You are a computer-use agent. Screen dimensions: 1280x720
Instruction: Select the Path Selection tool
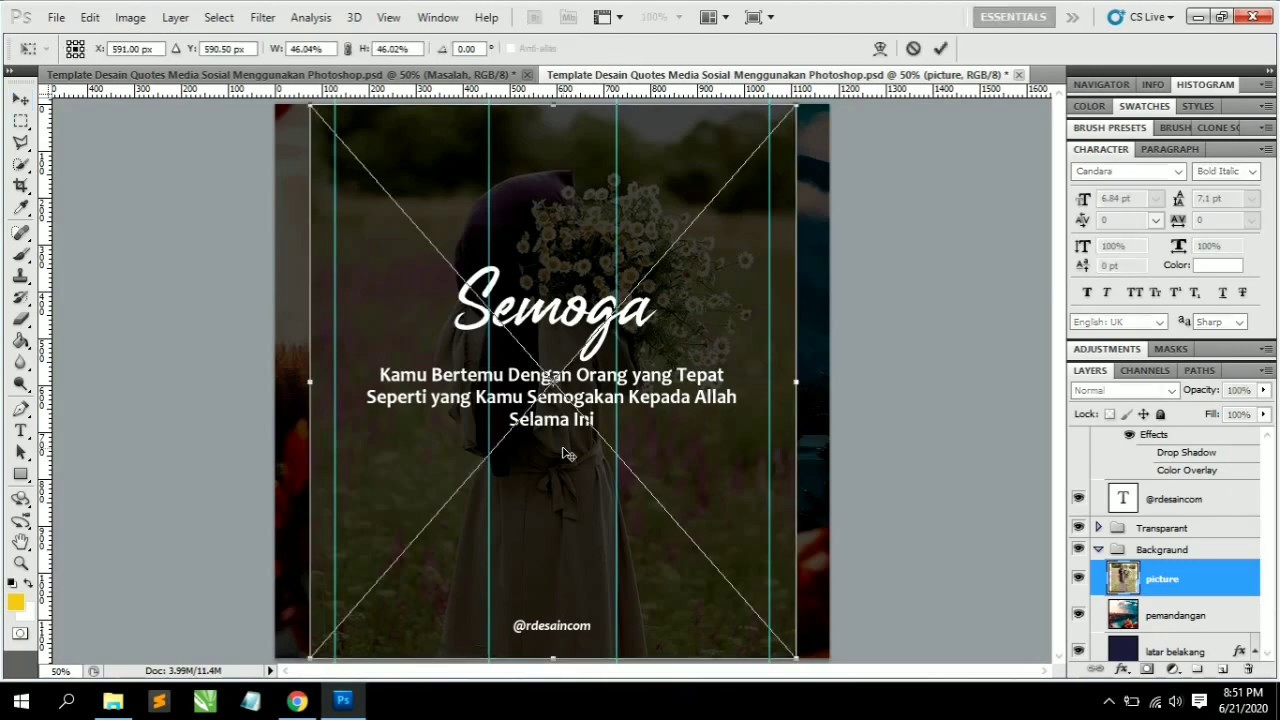click(x=20, y=452)
